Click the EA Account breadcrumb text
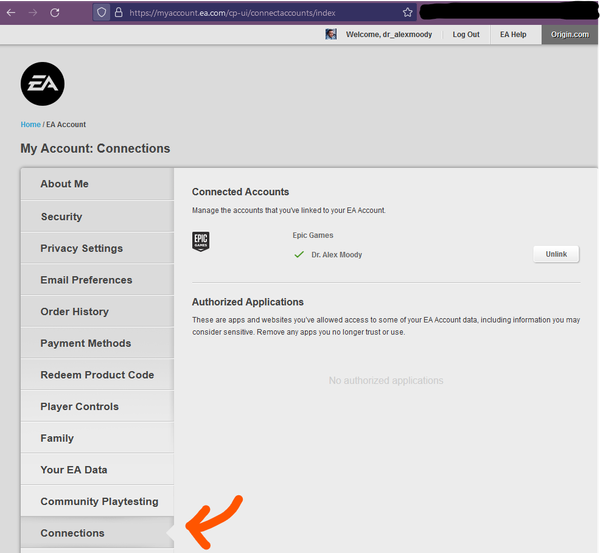The image size is (600, 553). pos(66,124)
